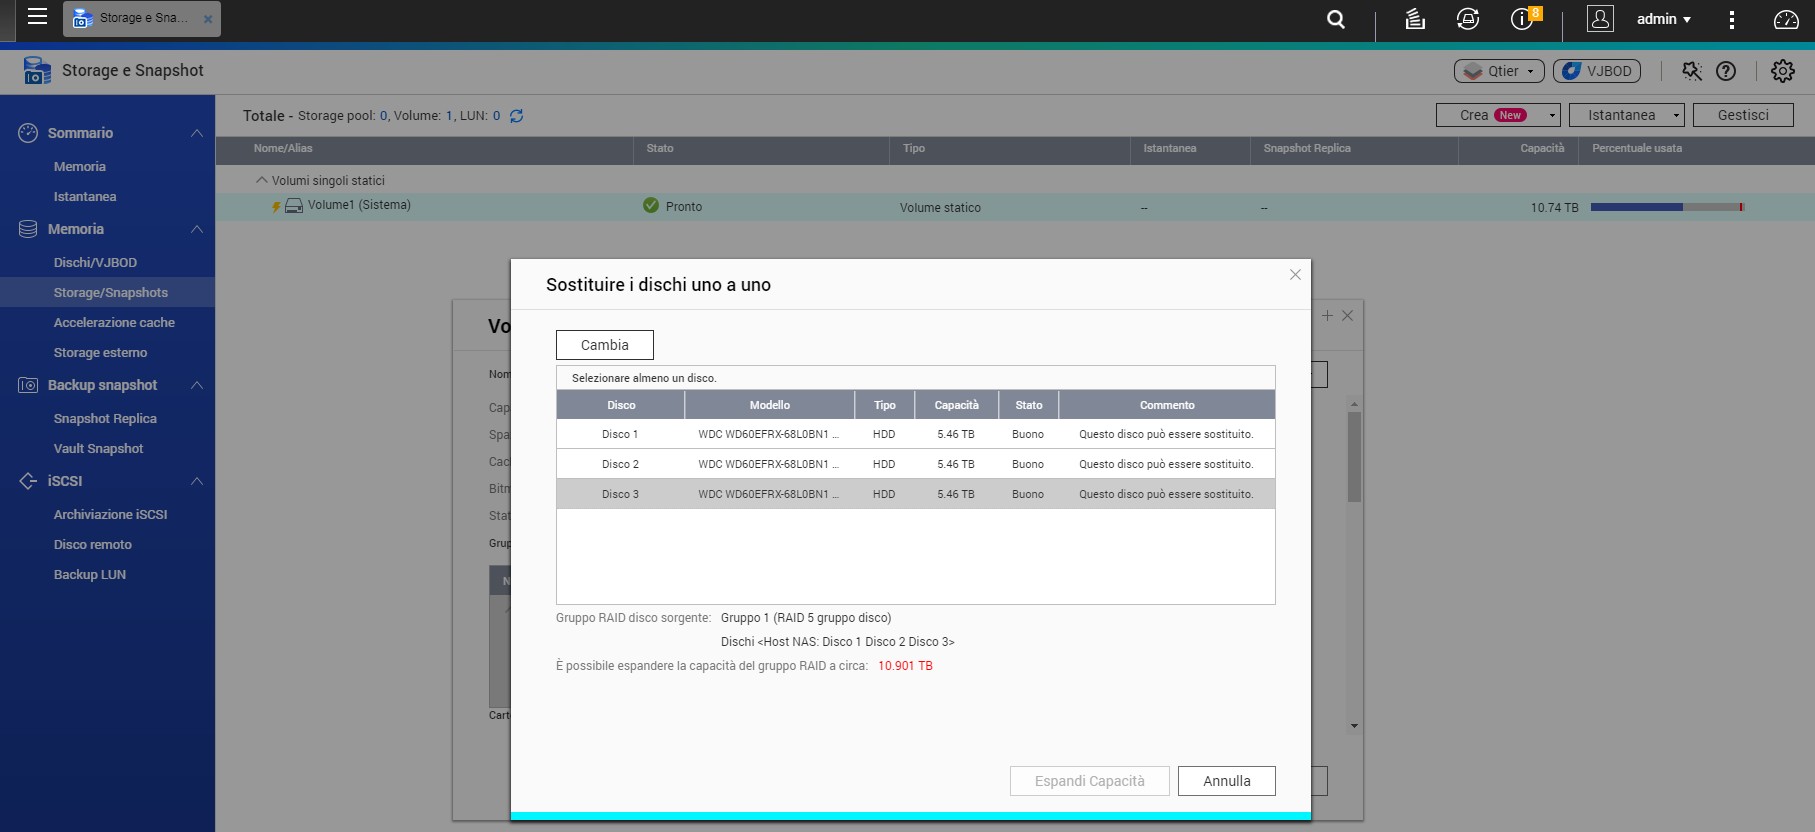Open the dashboard gauge icon

click(x=1785, y=19)
